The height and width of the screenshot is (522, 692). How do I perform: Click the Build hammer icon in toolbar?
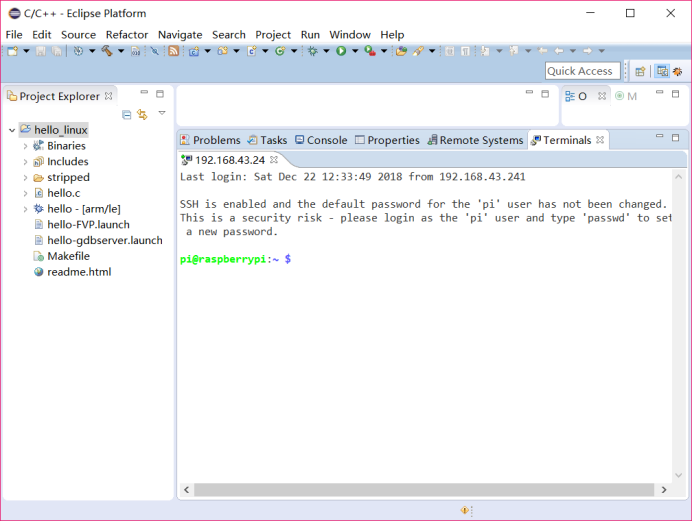pos(107,51)
